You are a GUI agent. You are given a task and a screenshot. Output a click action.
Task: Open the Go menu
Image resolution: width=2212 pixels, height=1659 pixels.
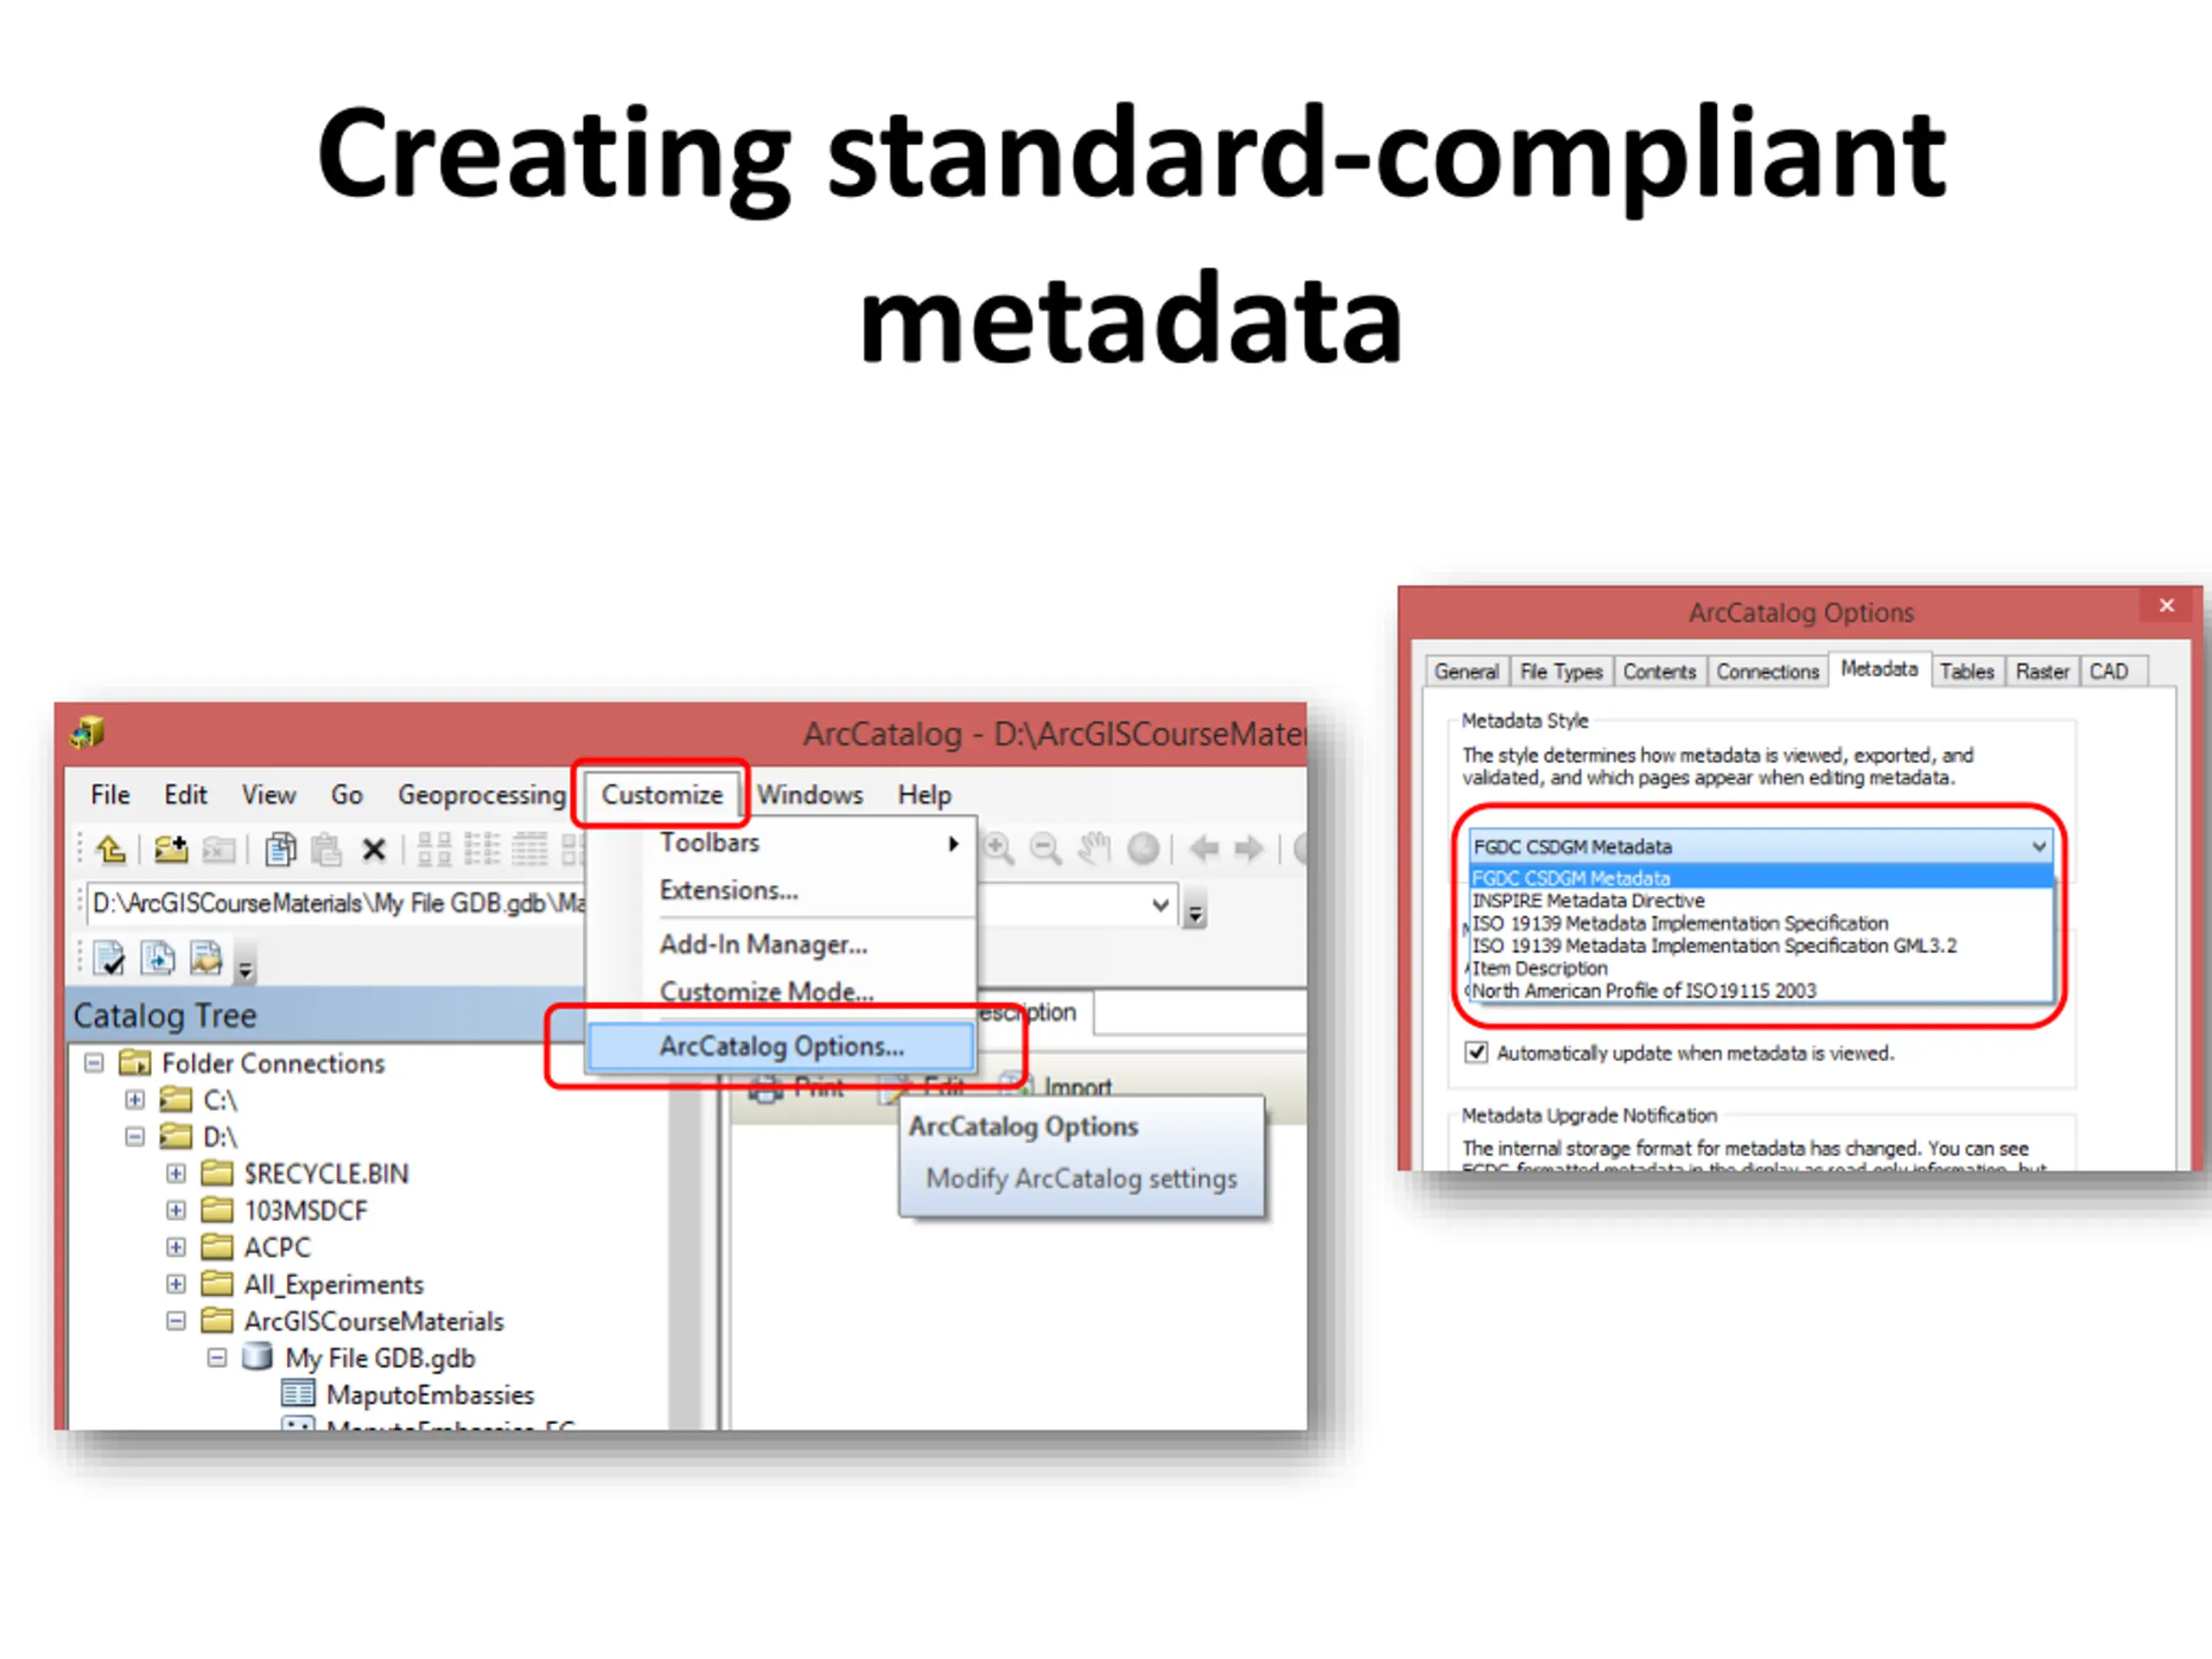tap(347, 794)
